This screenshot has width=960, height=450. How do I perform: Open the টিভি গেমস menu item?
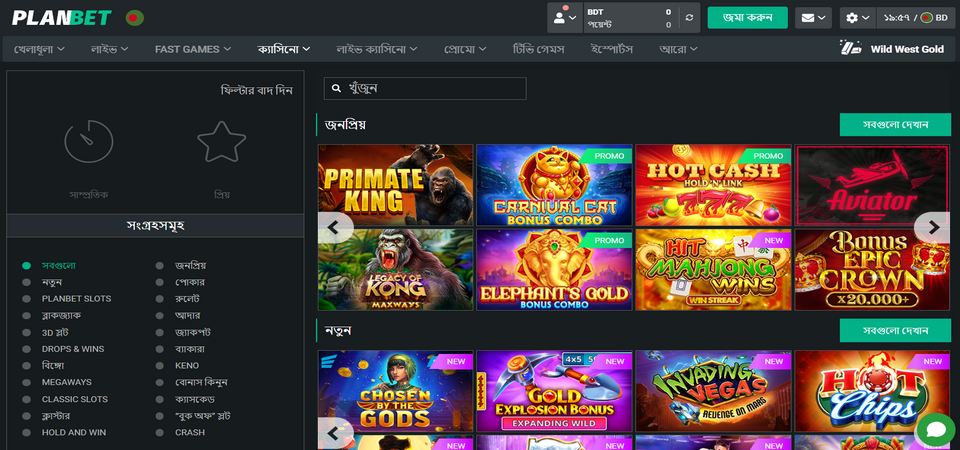click(x=538, y=49)
